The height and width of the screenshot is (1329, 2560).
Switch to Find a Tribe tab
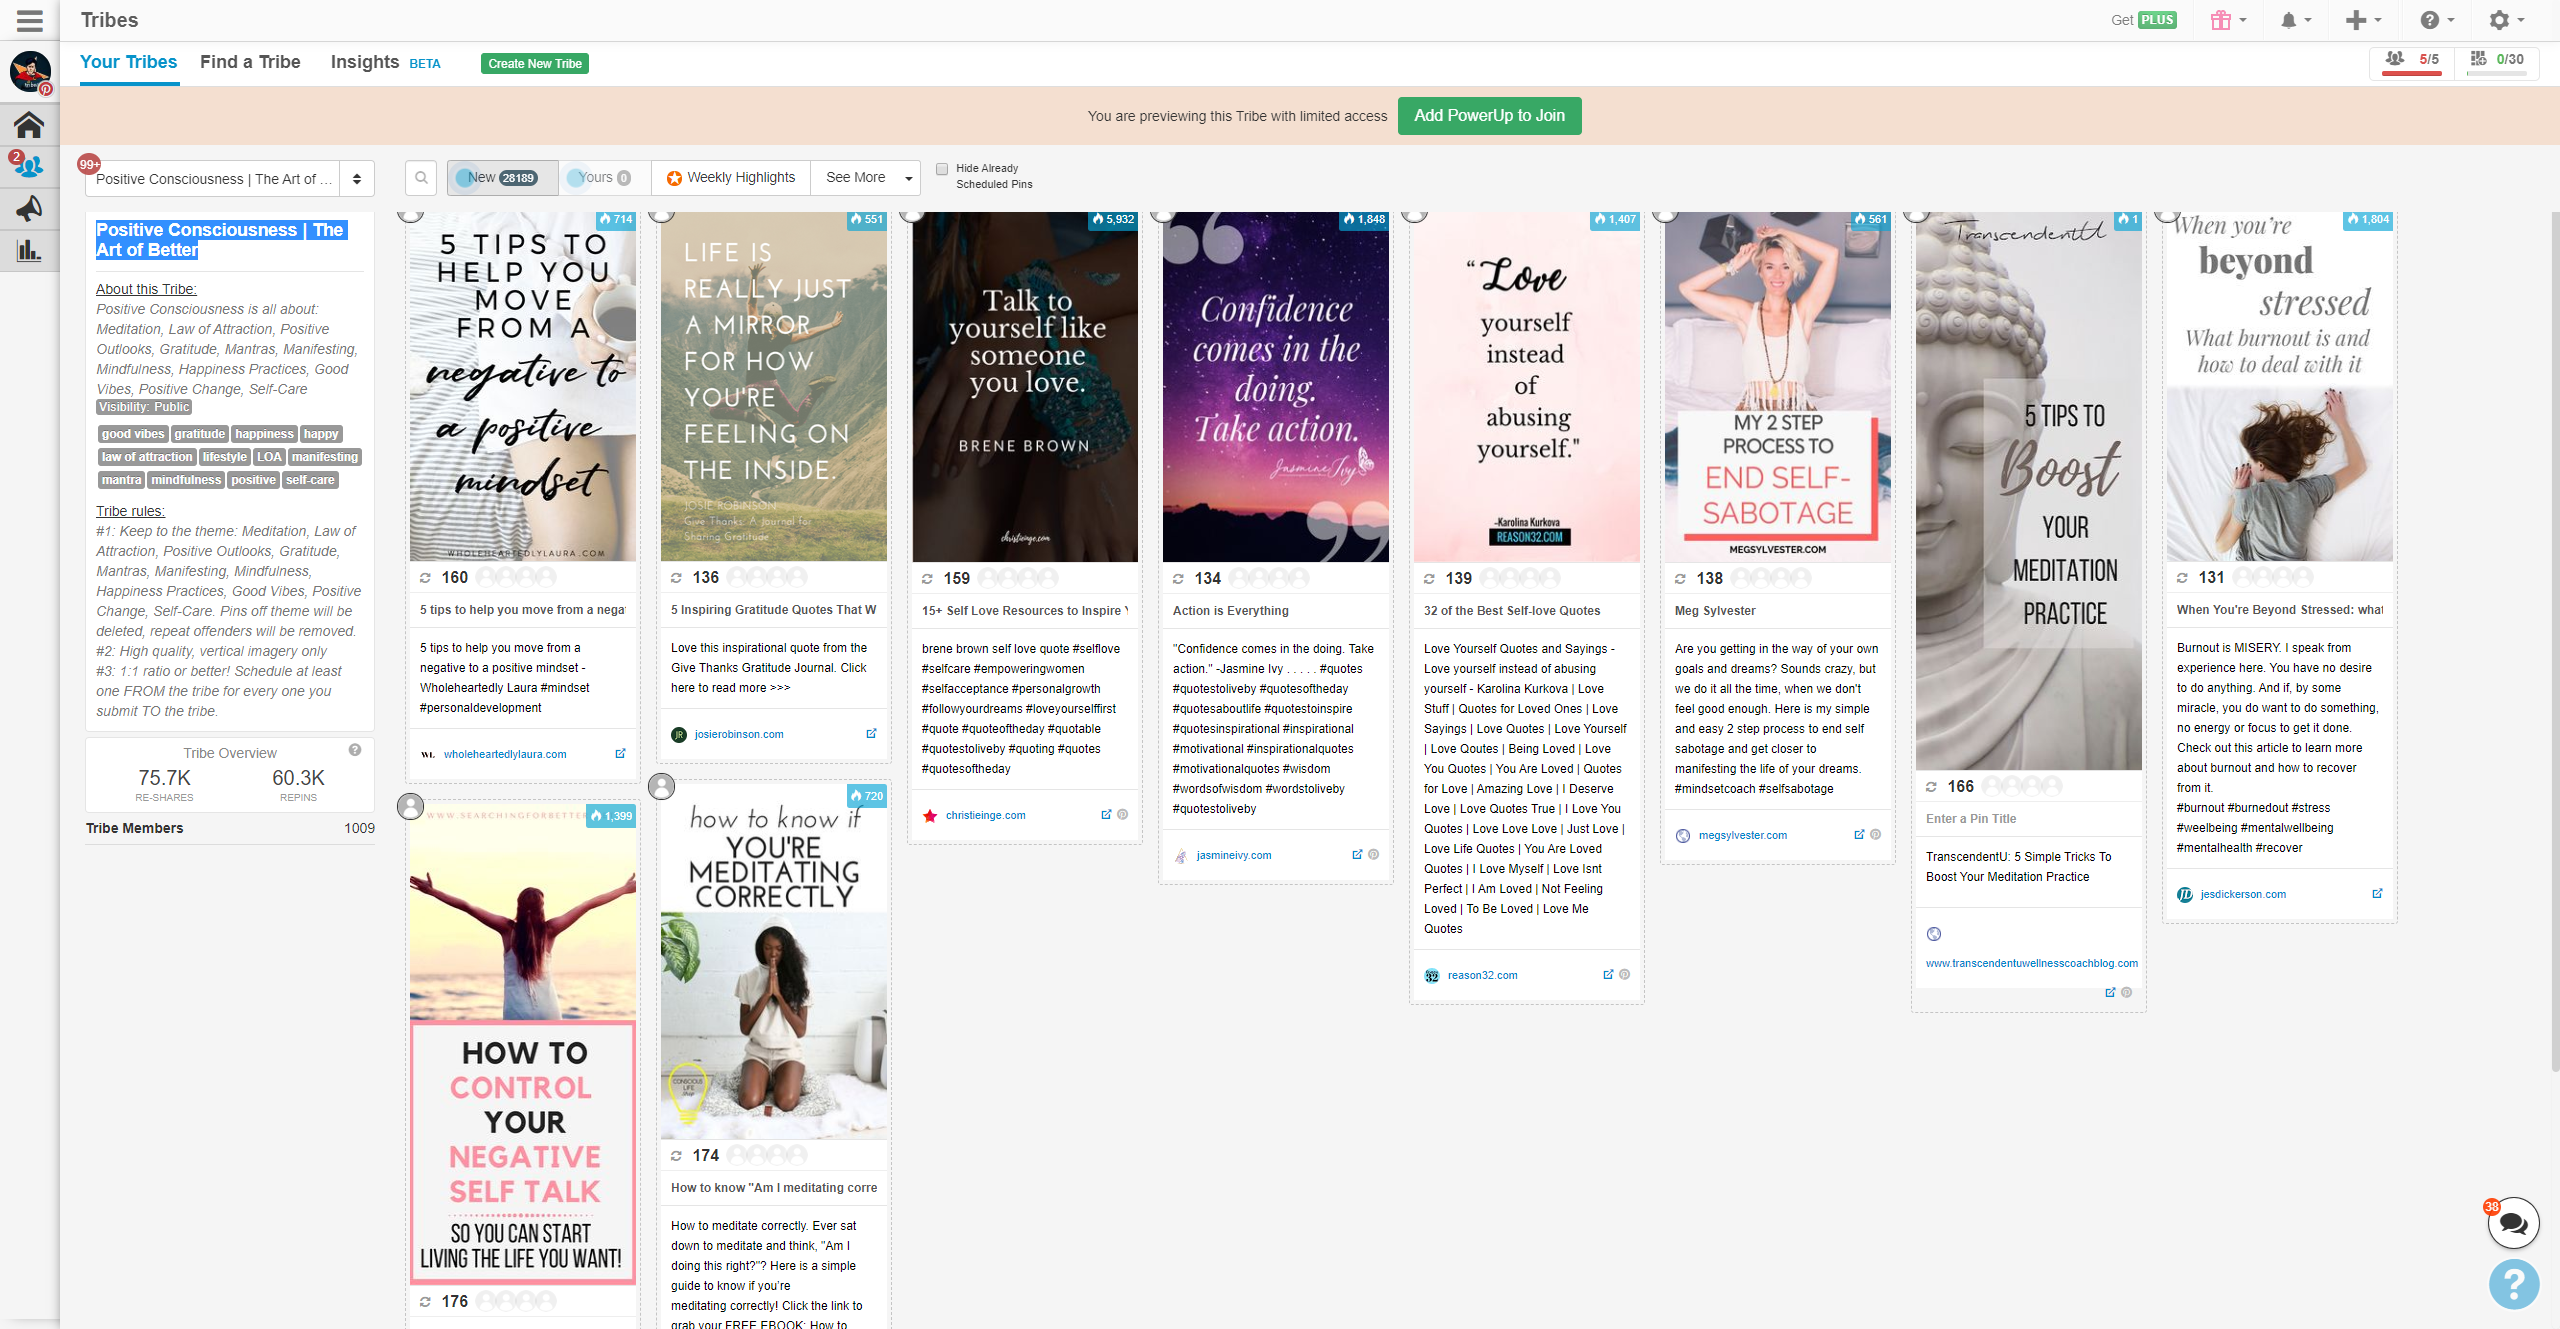(250, 62)
